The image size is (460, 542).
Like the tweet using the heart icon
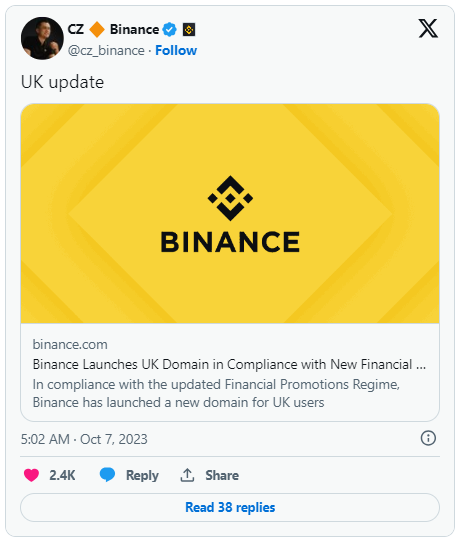[31, 475]
